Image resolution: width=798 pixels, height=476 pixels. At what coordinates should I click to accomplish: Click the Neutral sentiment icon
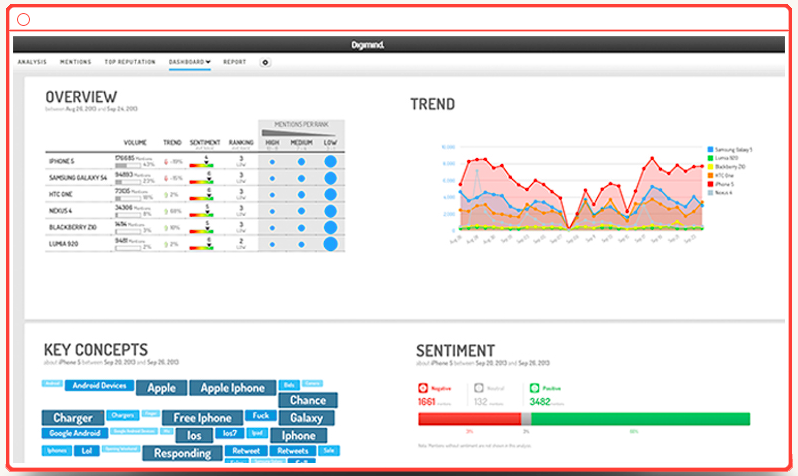coord(479,388)
